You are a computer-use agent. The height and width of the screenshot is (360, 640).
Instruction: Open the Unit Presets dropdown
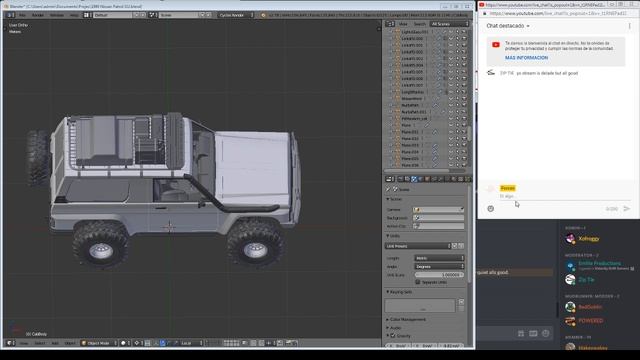pyautogui.click(x=418, y=246)
